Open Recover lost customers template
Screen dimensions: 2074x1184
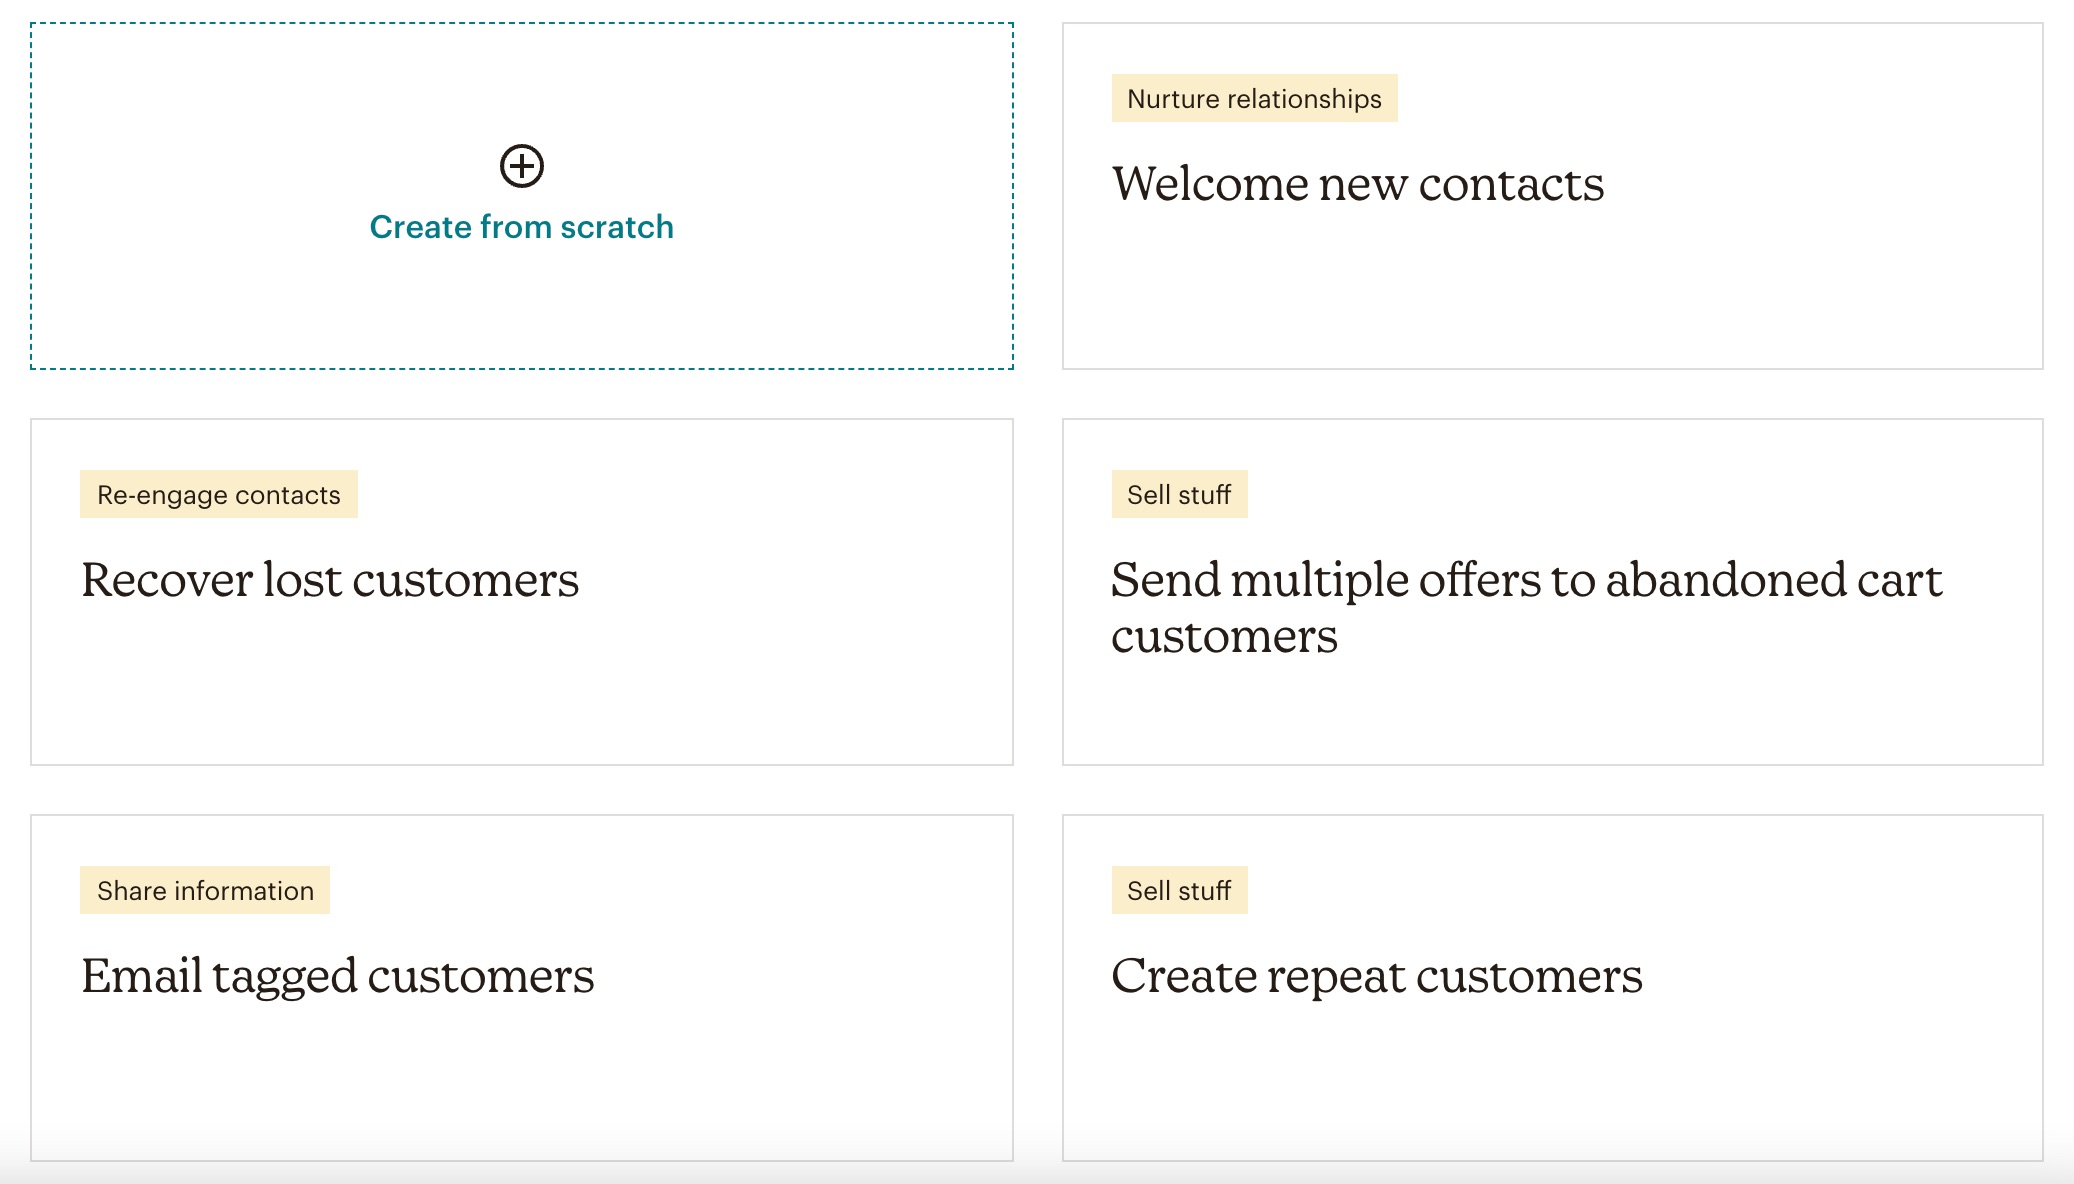point(329,580)
